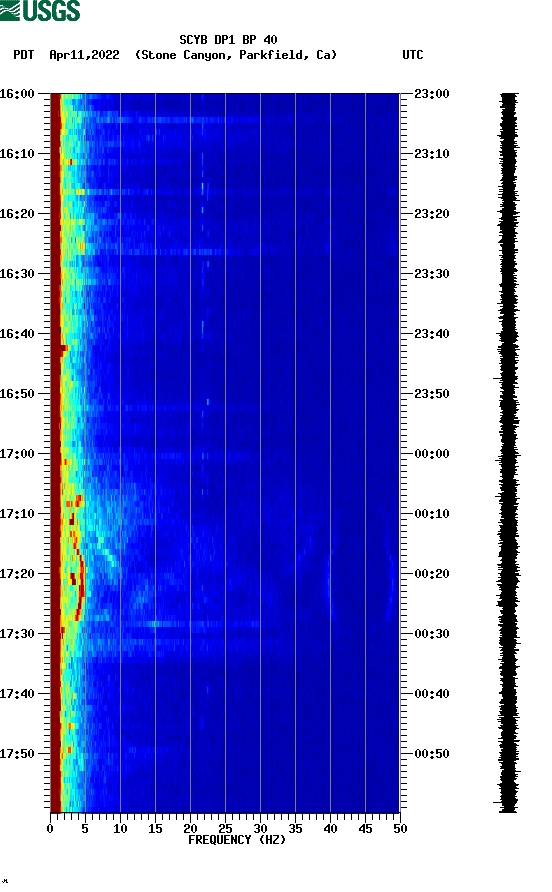Click the 00:50 UTC time label
This screenshot has width=552, height=892.
pyautogui.click(x=432, y=754)
